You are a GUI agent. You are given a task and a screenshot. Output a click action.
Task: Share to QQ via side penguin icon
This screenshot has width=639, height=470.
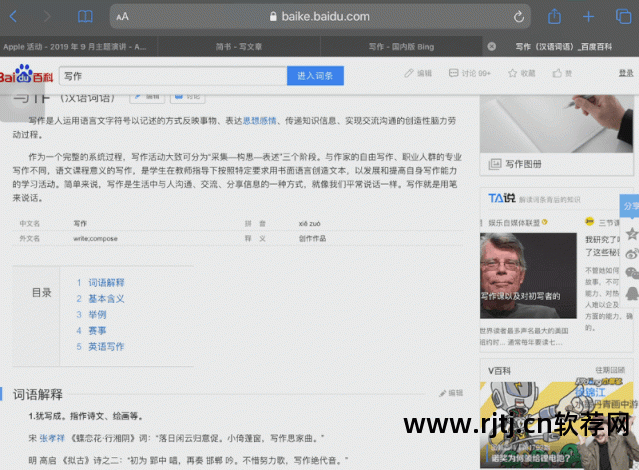(x=632, y=293)
